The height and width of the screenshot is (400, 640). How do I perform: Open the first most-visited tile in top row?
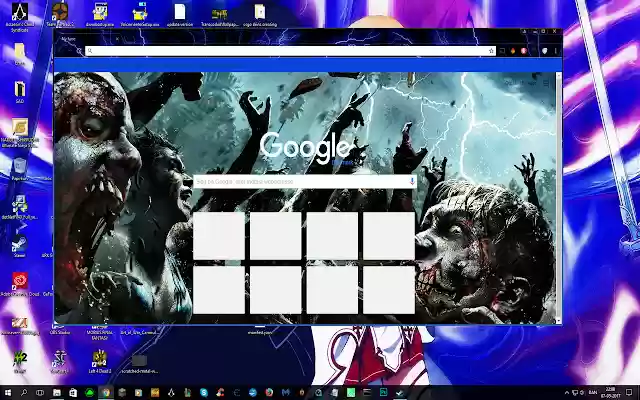coord(219,236)
